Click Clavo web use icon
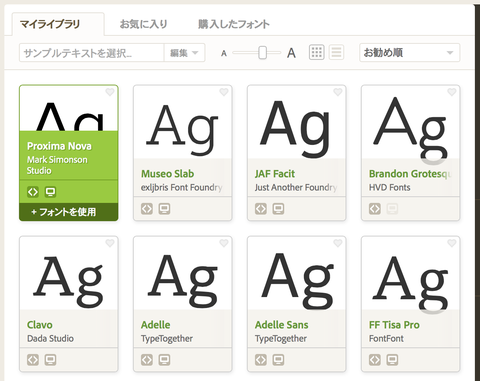Viewport: 480px width, 381px height. (33, 360)
